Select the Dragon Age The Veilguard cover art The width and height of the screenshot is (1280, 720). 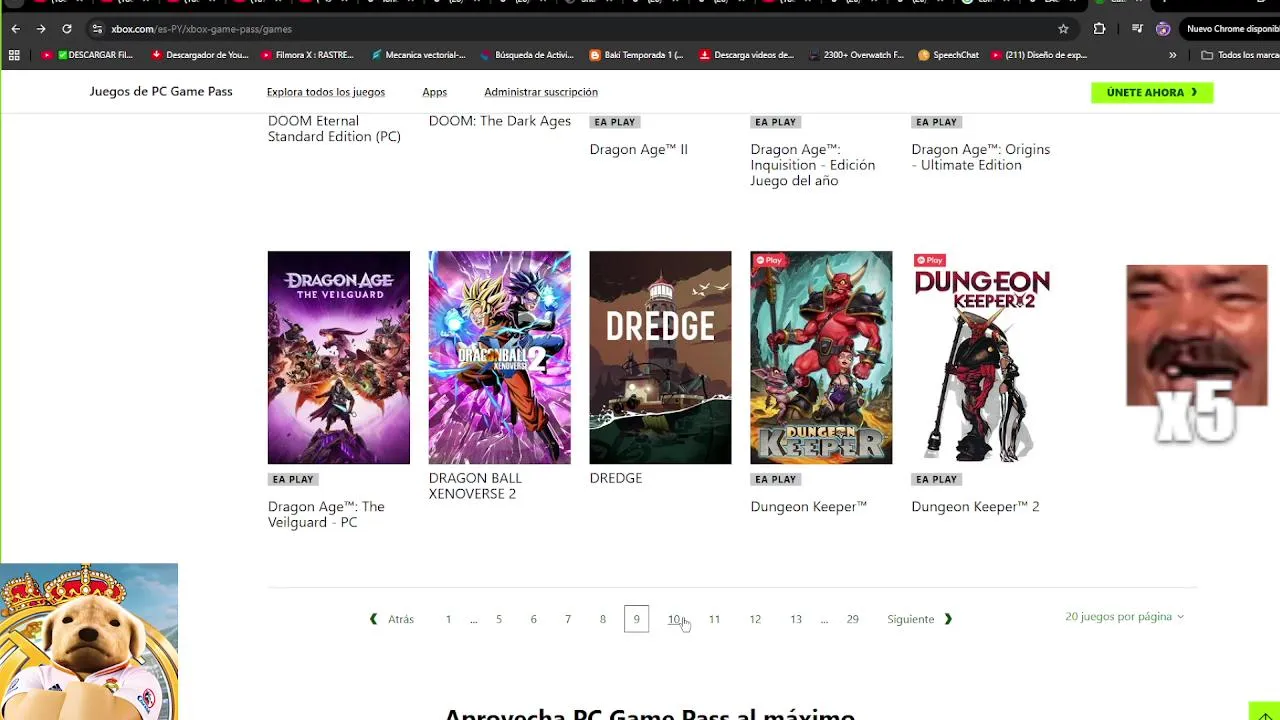coord(339,357)
